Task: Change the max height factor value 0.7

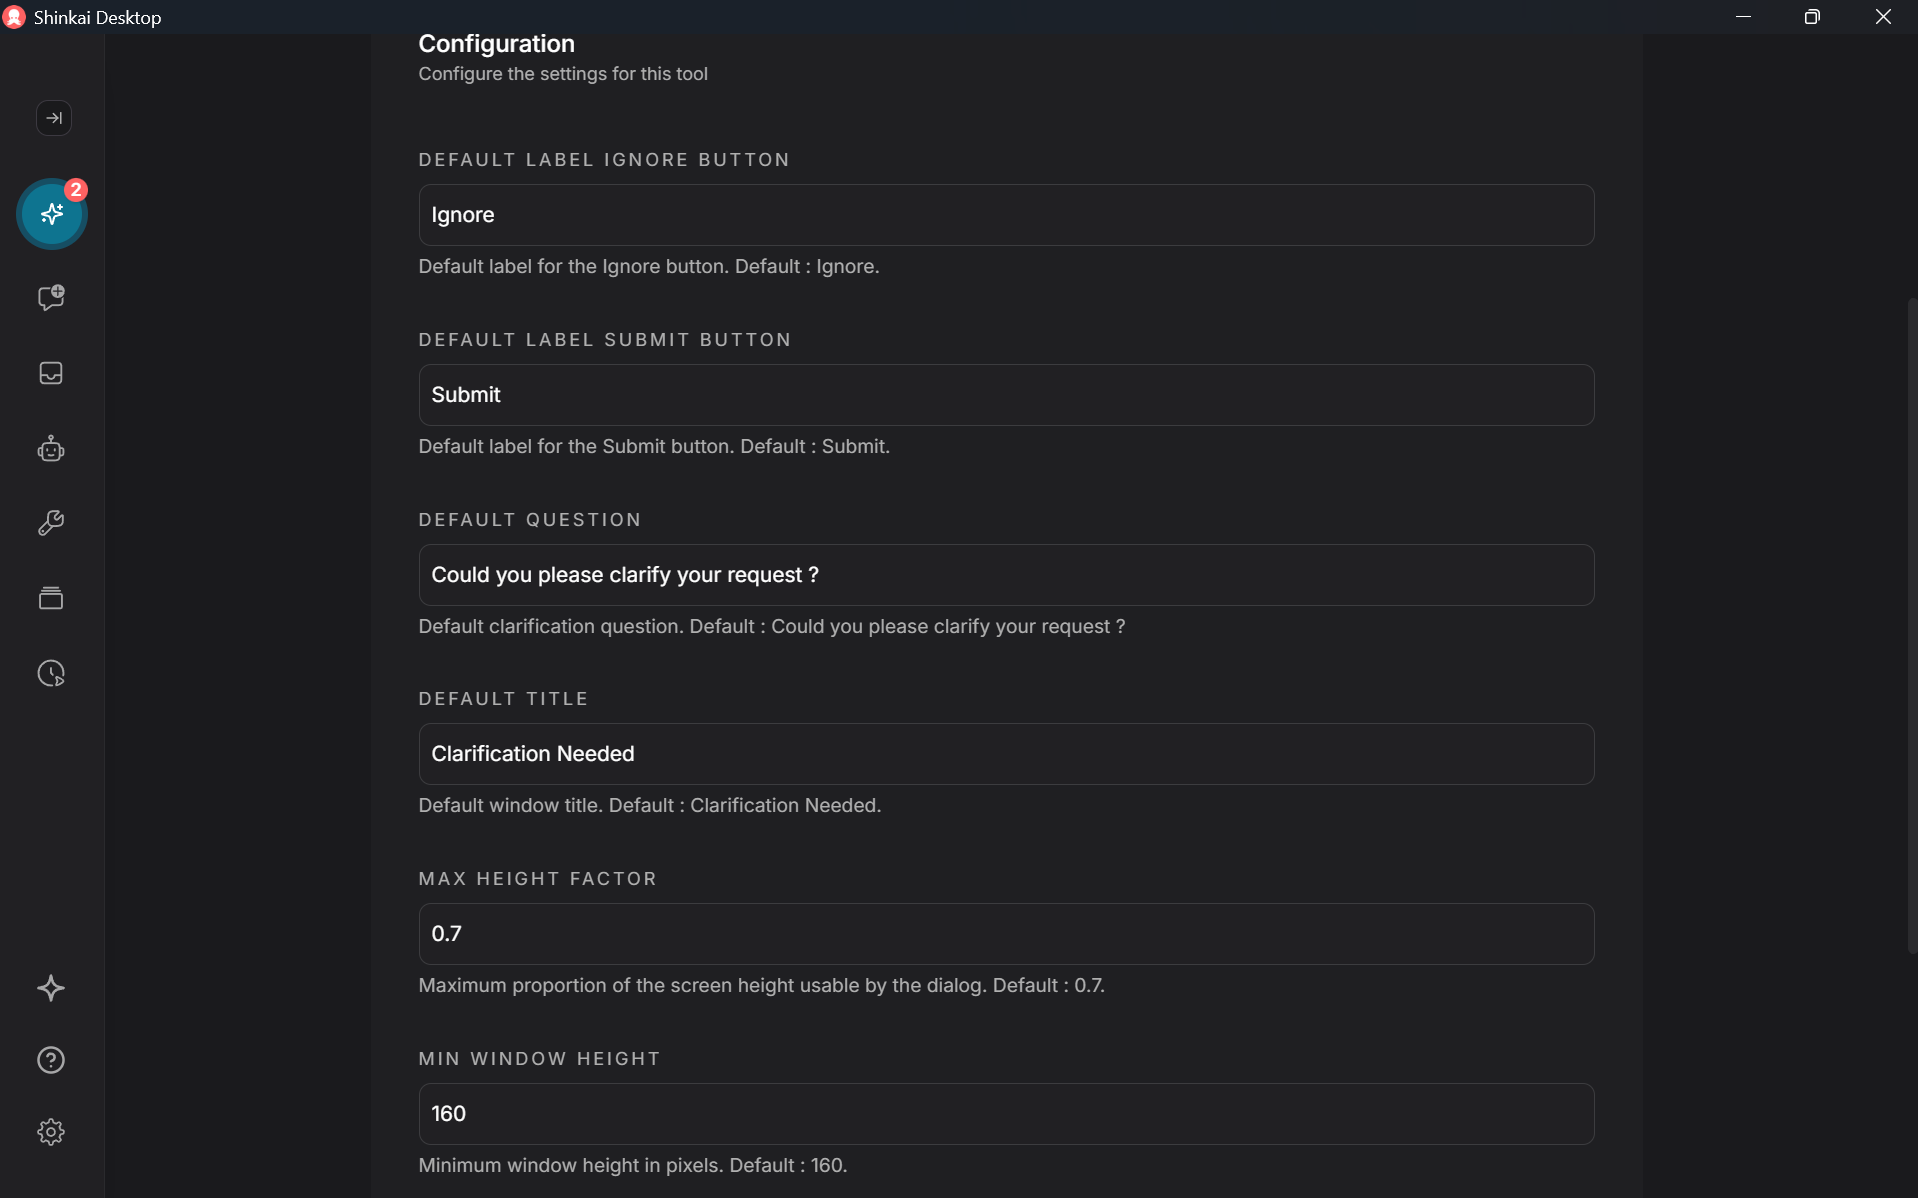Action: (1004, 933)
